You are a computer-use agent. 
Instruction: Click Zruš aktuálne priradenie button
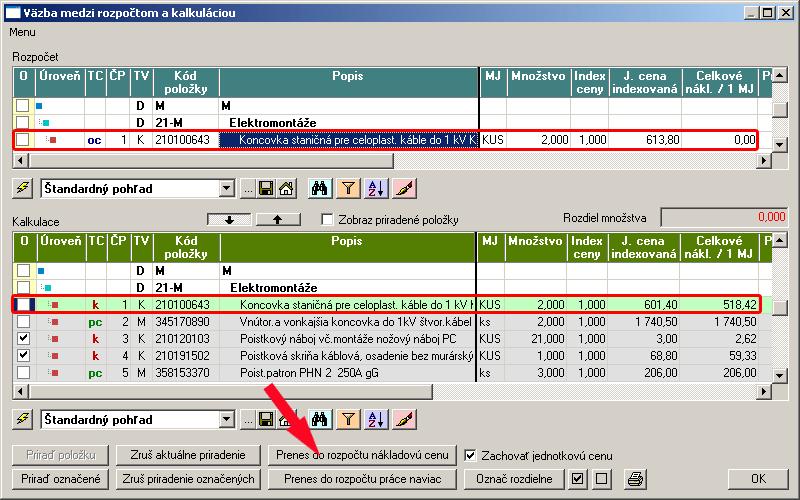pos(188,455)
